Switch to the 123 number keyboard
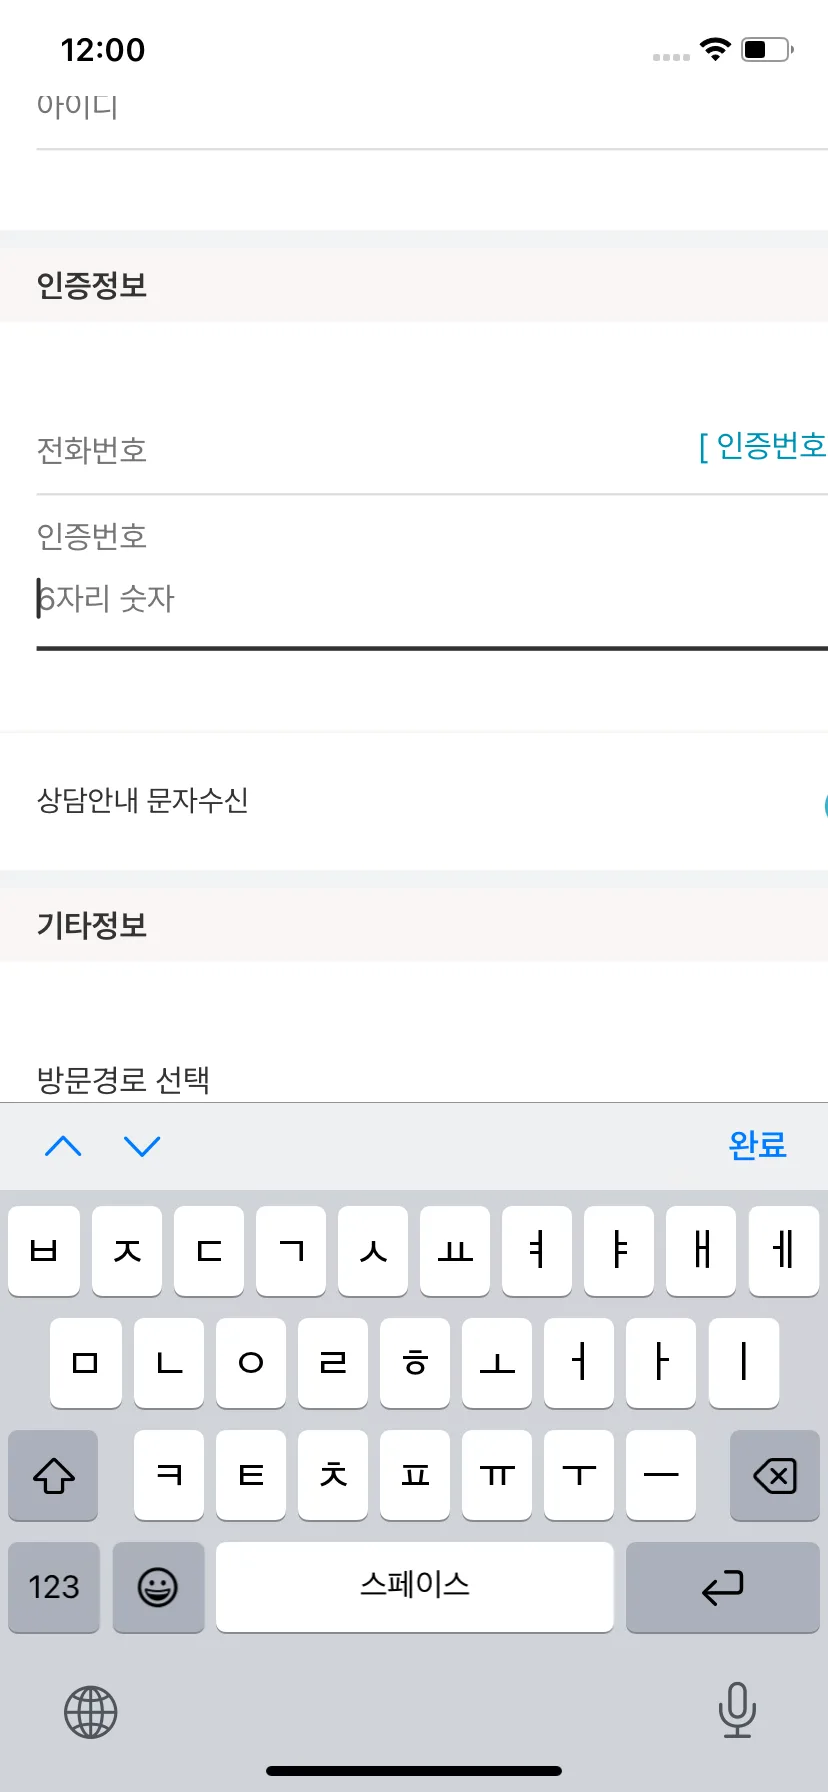828x1792 pixels. [x=53, y=1587]
